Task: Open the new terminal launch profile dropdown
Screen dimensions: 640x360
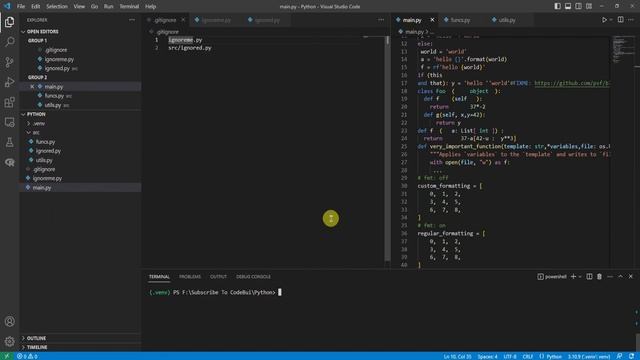Action: (x=580, y=276)
